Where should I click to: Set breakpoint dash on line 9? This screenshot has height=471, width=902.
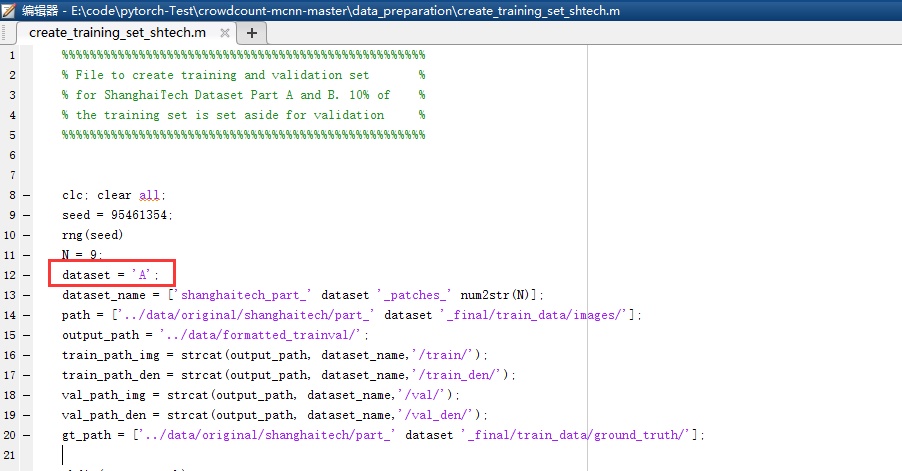point(26,215)
